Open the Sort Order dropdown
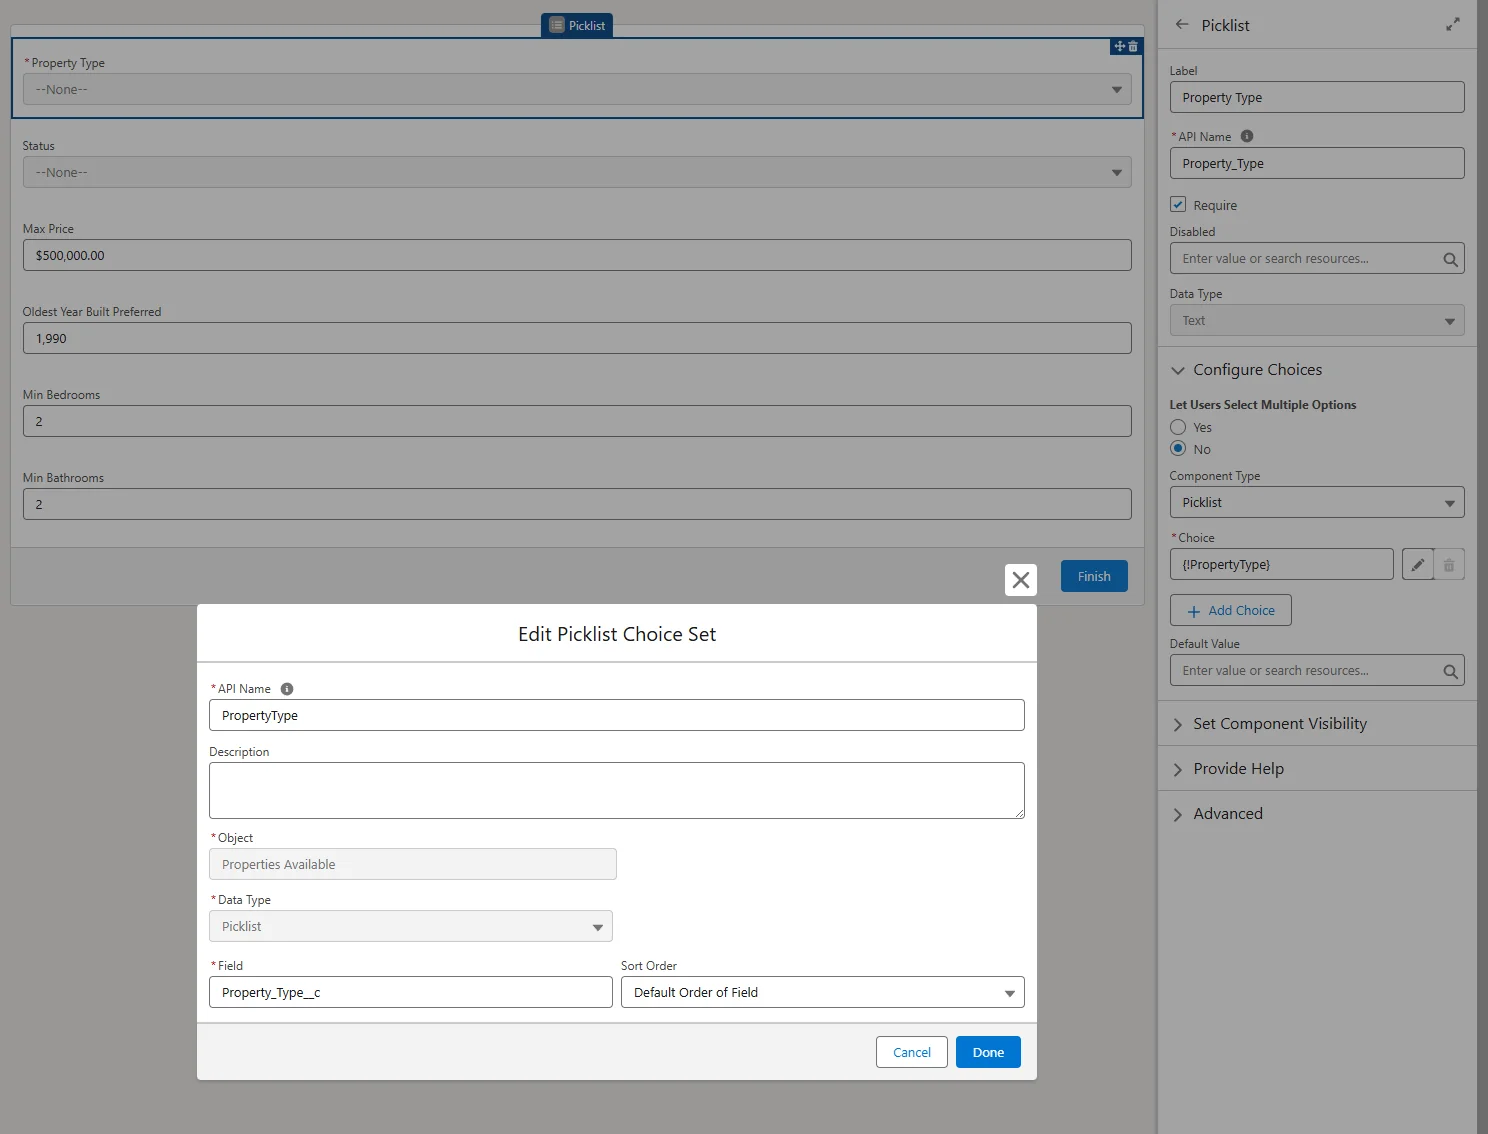 coord(822,992)
